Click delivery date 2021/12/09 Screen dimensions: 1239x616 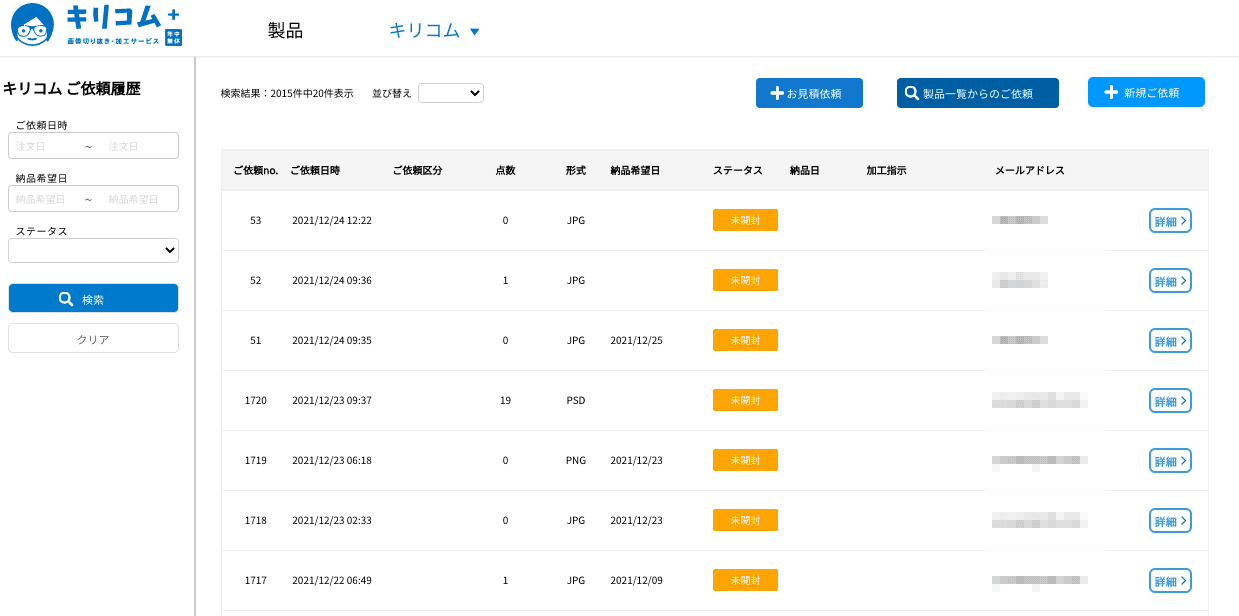pos(636,580)
